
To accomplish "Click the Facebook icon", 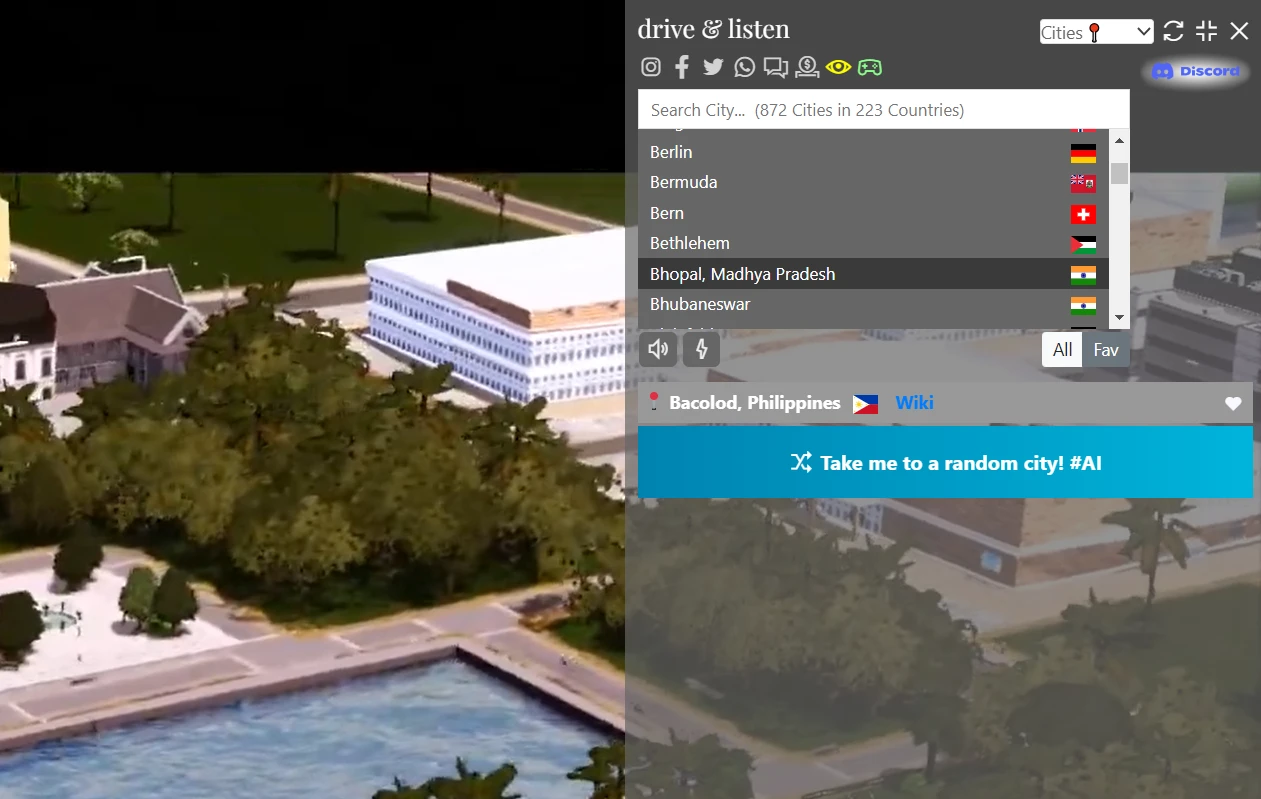I will (682, 67).
